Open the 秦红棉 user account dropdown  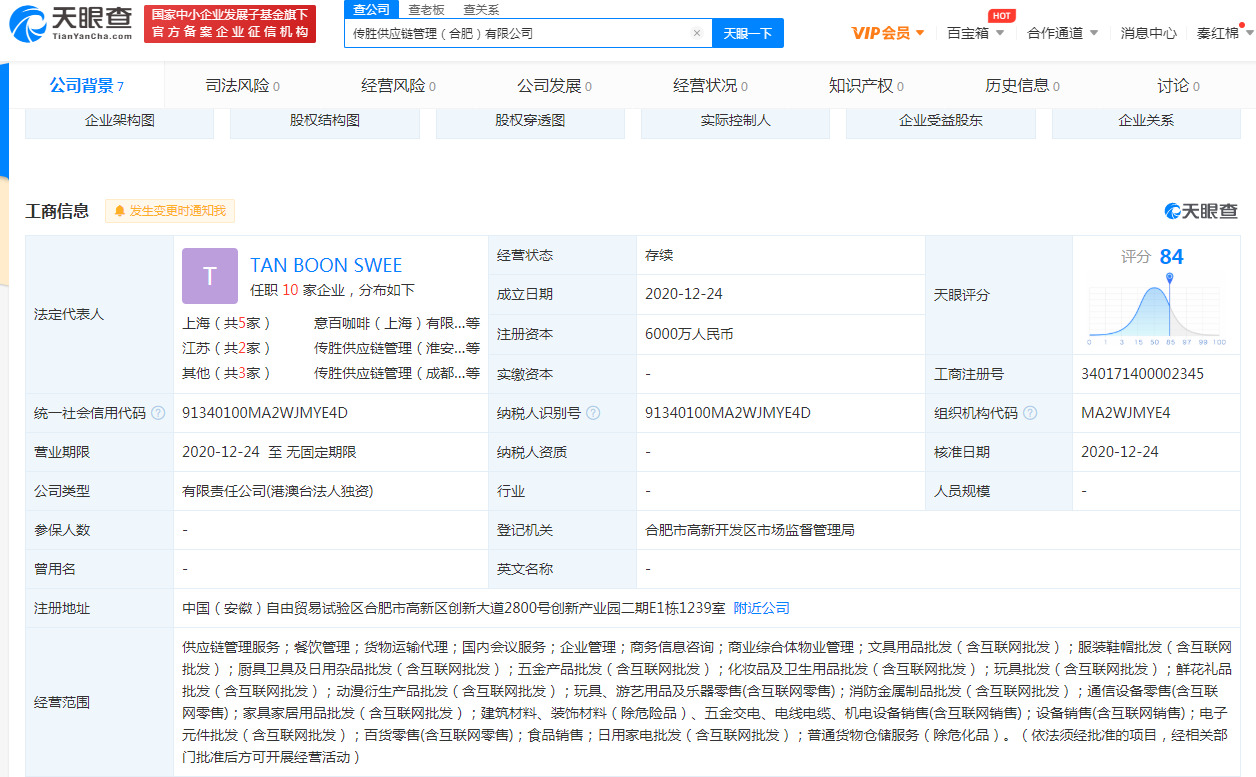(x=1225, y=33)
